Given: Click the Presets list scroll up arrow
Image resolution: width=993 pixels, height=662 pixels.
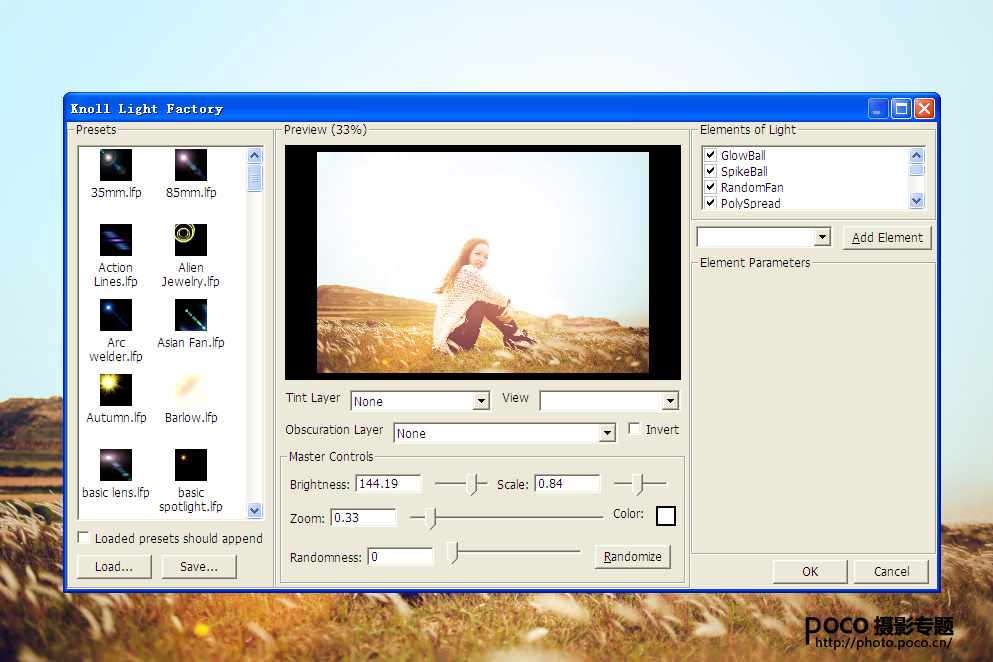Looking at the screenshot, I should pyautogui.click(x=255, y=155).
